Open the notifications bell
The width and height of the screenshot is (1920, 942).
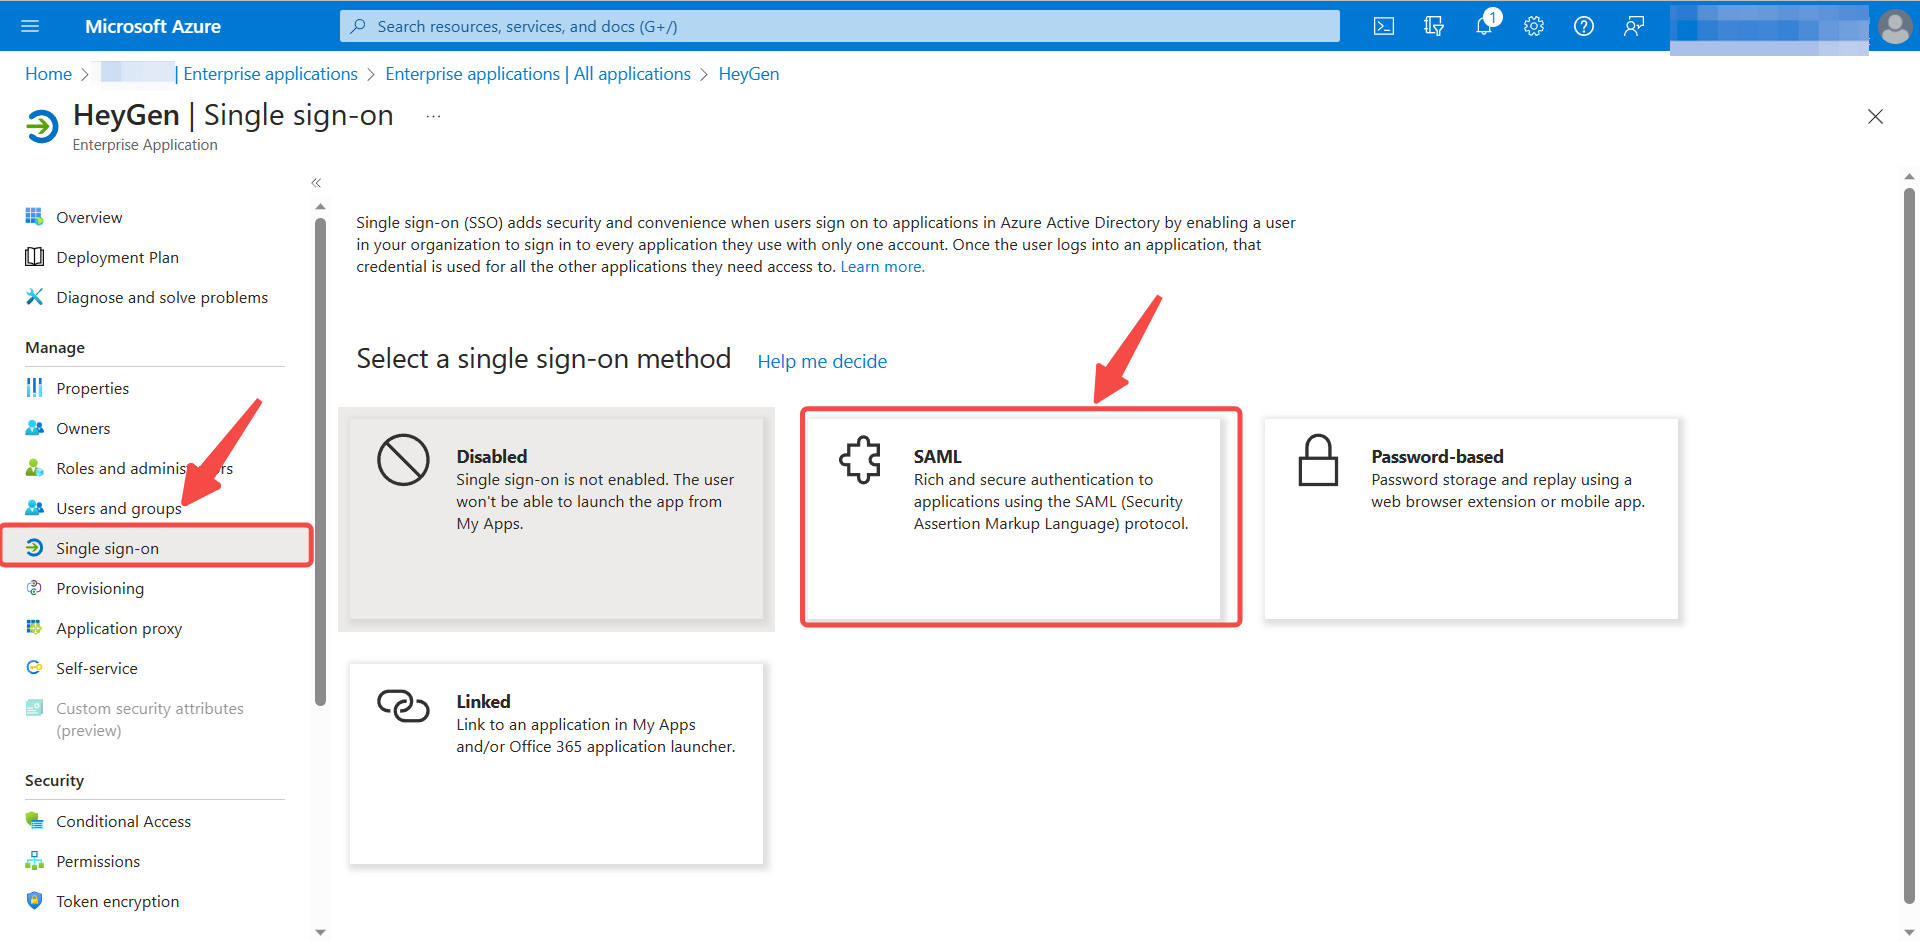[1484, 26]
